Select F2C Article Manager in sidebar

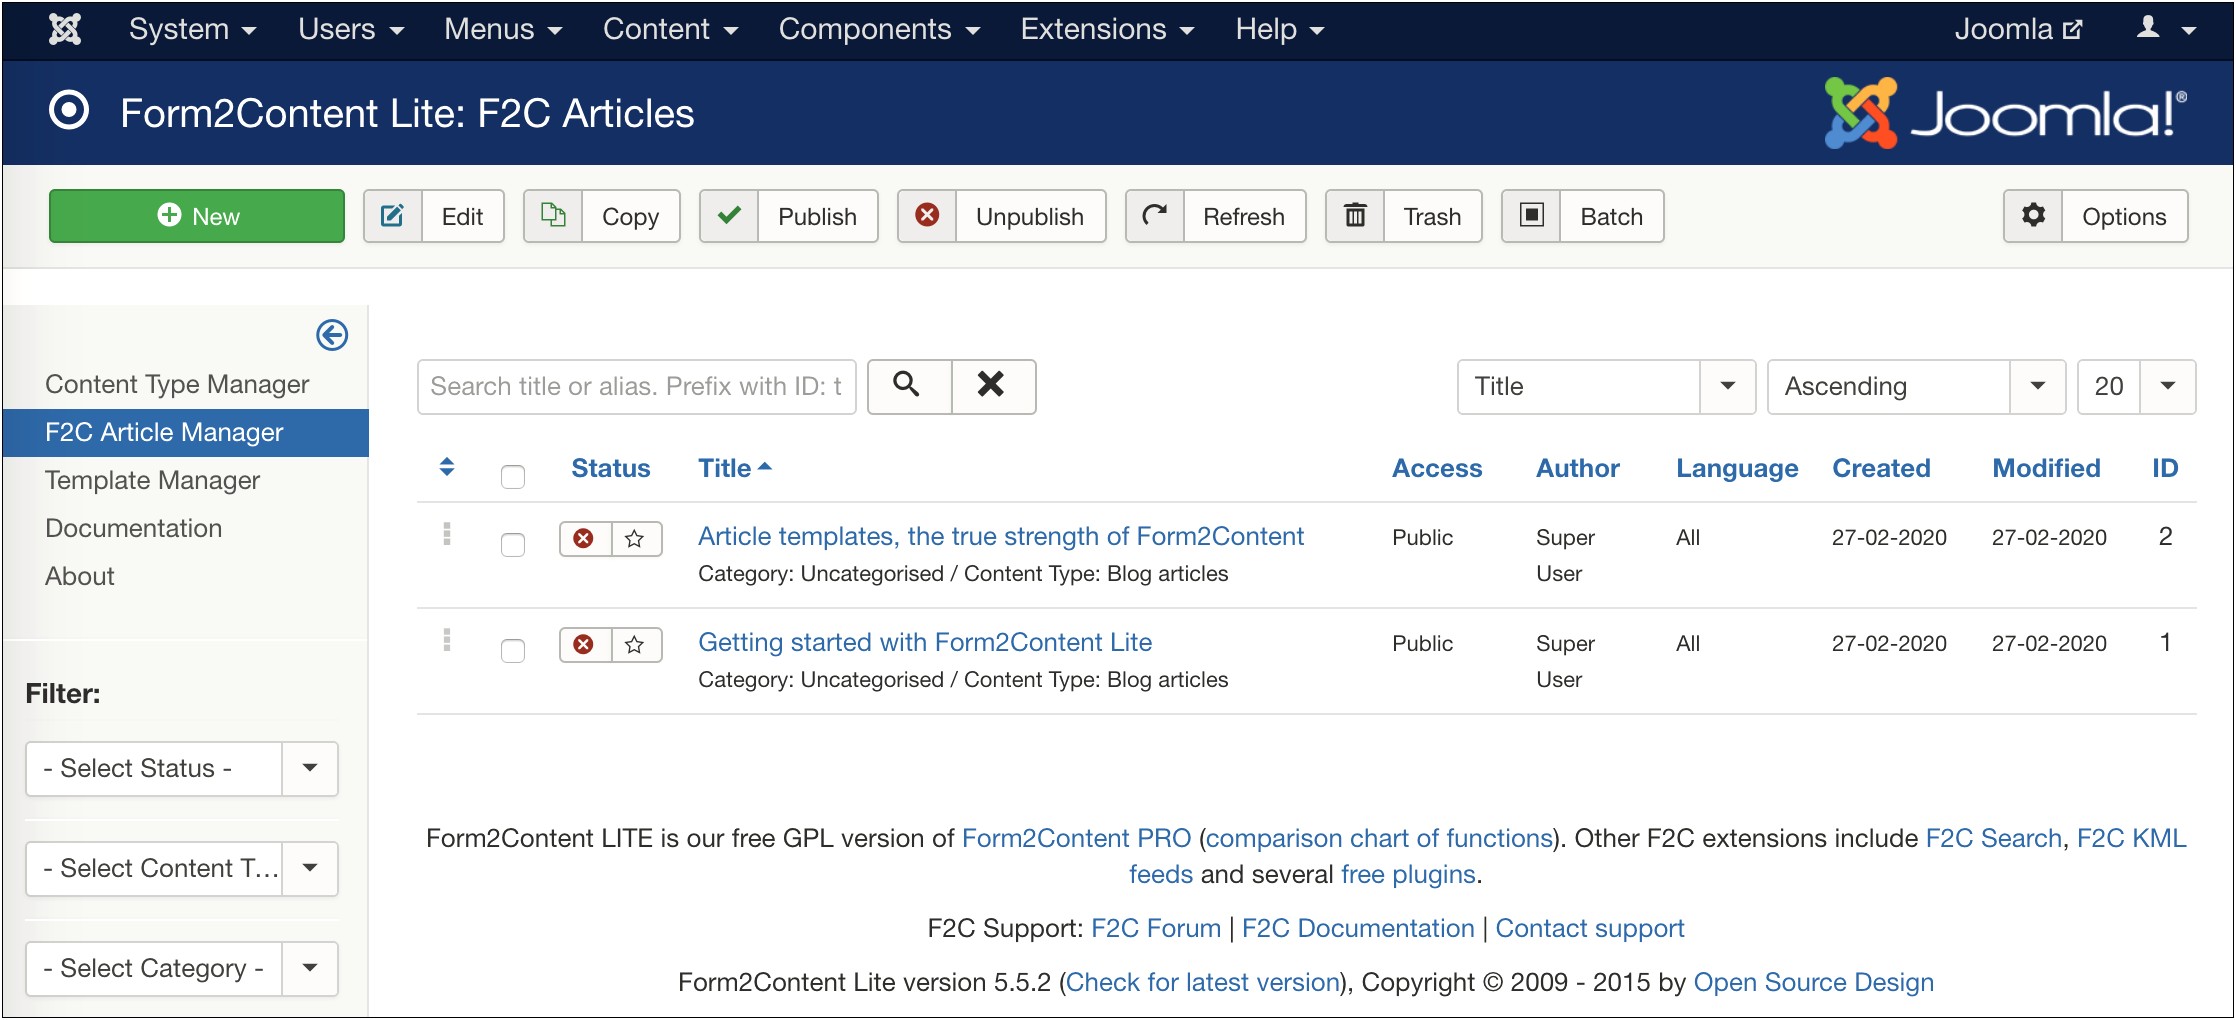186,432
